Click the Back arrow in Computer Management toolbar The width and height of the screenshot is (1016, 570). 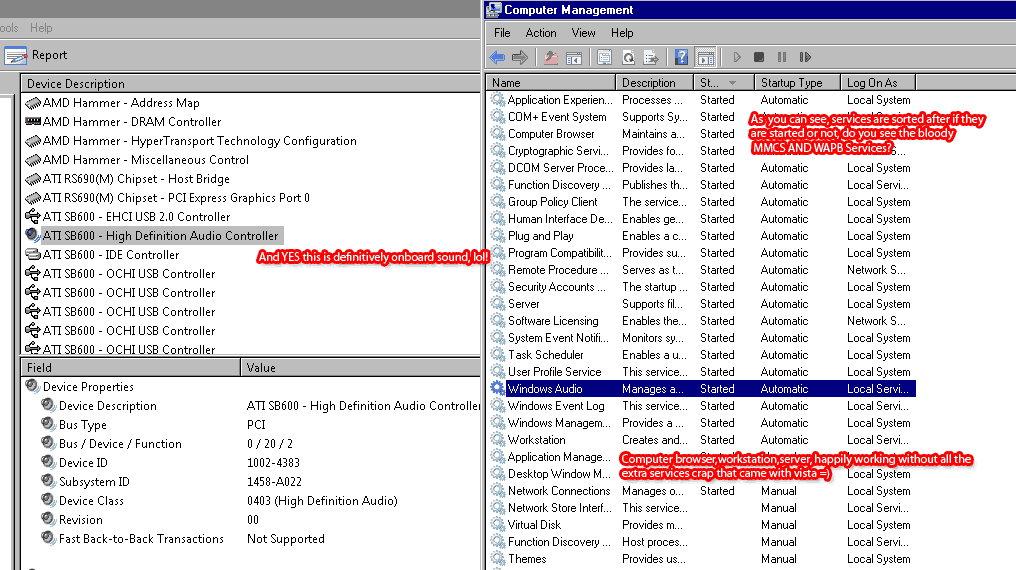point(497,57)
